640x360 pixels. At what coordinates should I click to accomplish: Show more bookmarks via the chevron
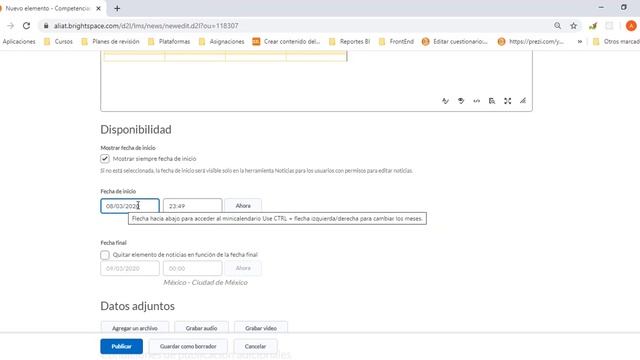(x=580, y=42)
